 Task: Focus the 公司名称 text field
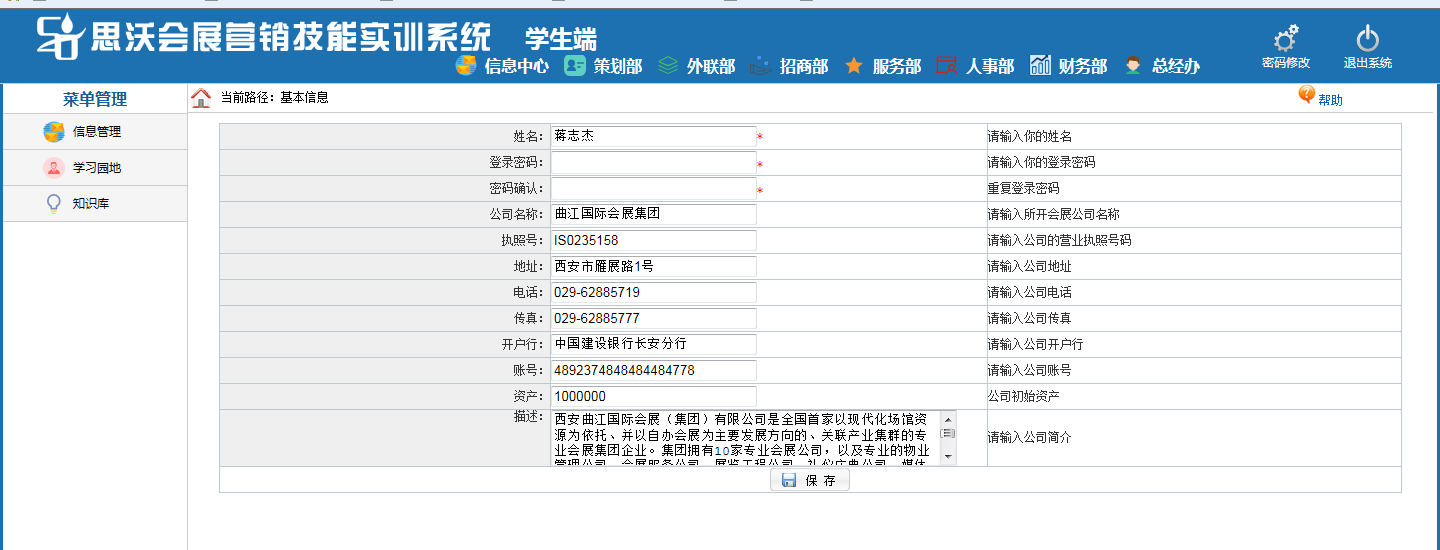click(653, 214)
